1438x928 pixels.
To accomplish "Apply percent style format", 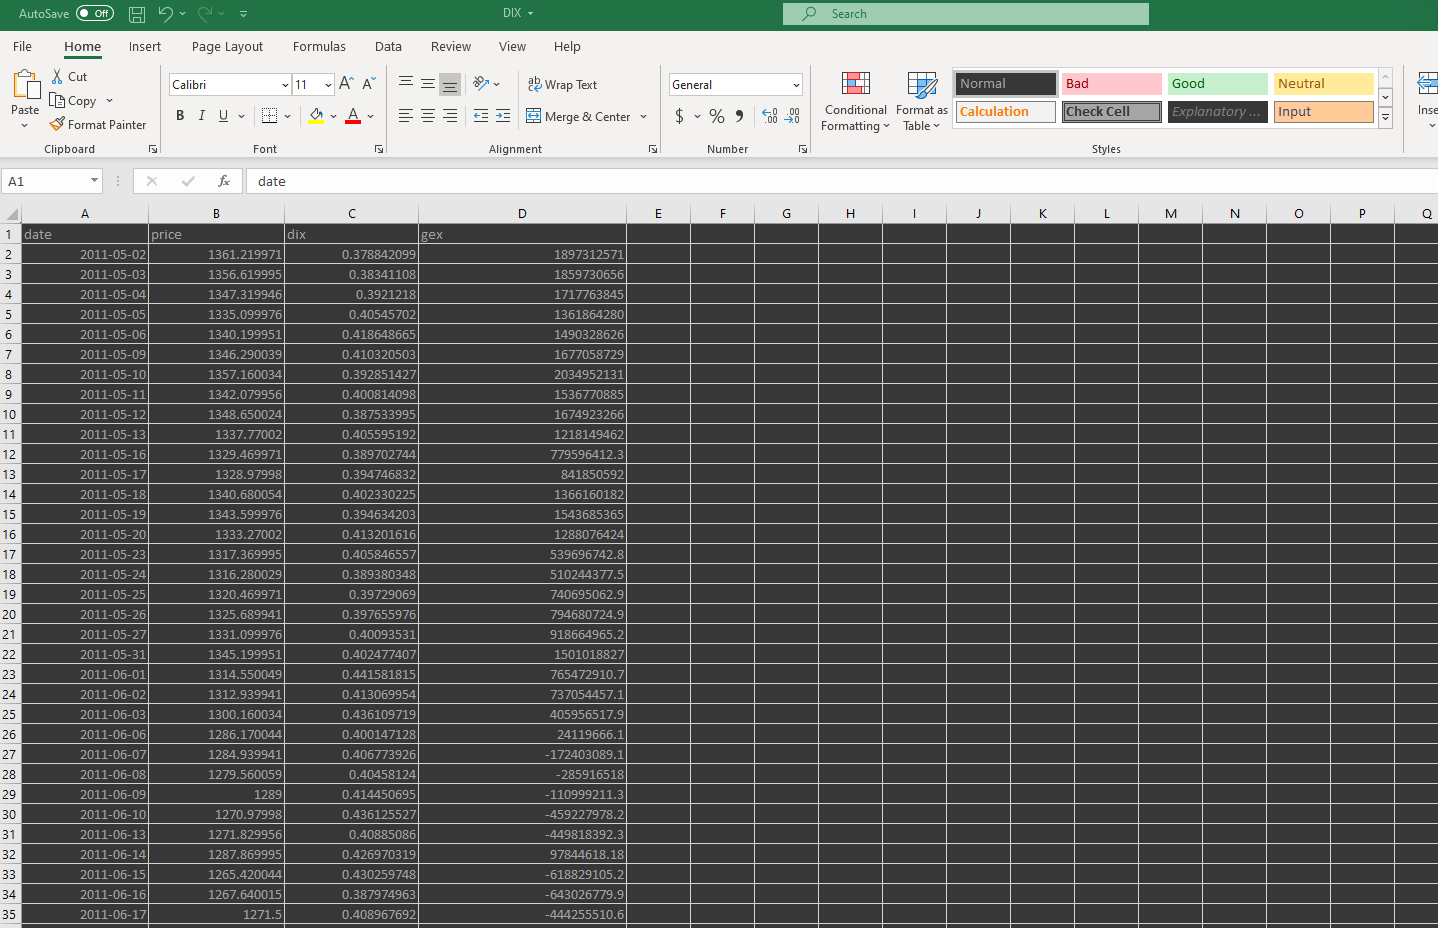I will [x=717, y=116].
